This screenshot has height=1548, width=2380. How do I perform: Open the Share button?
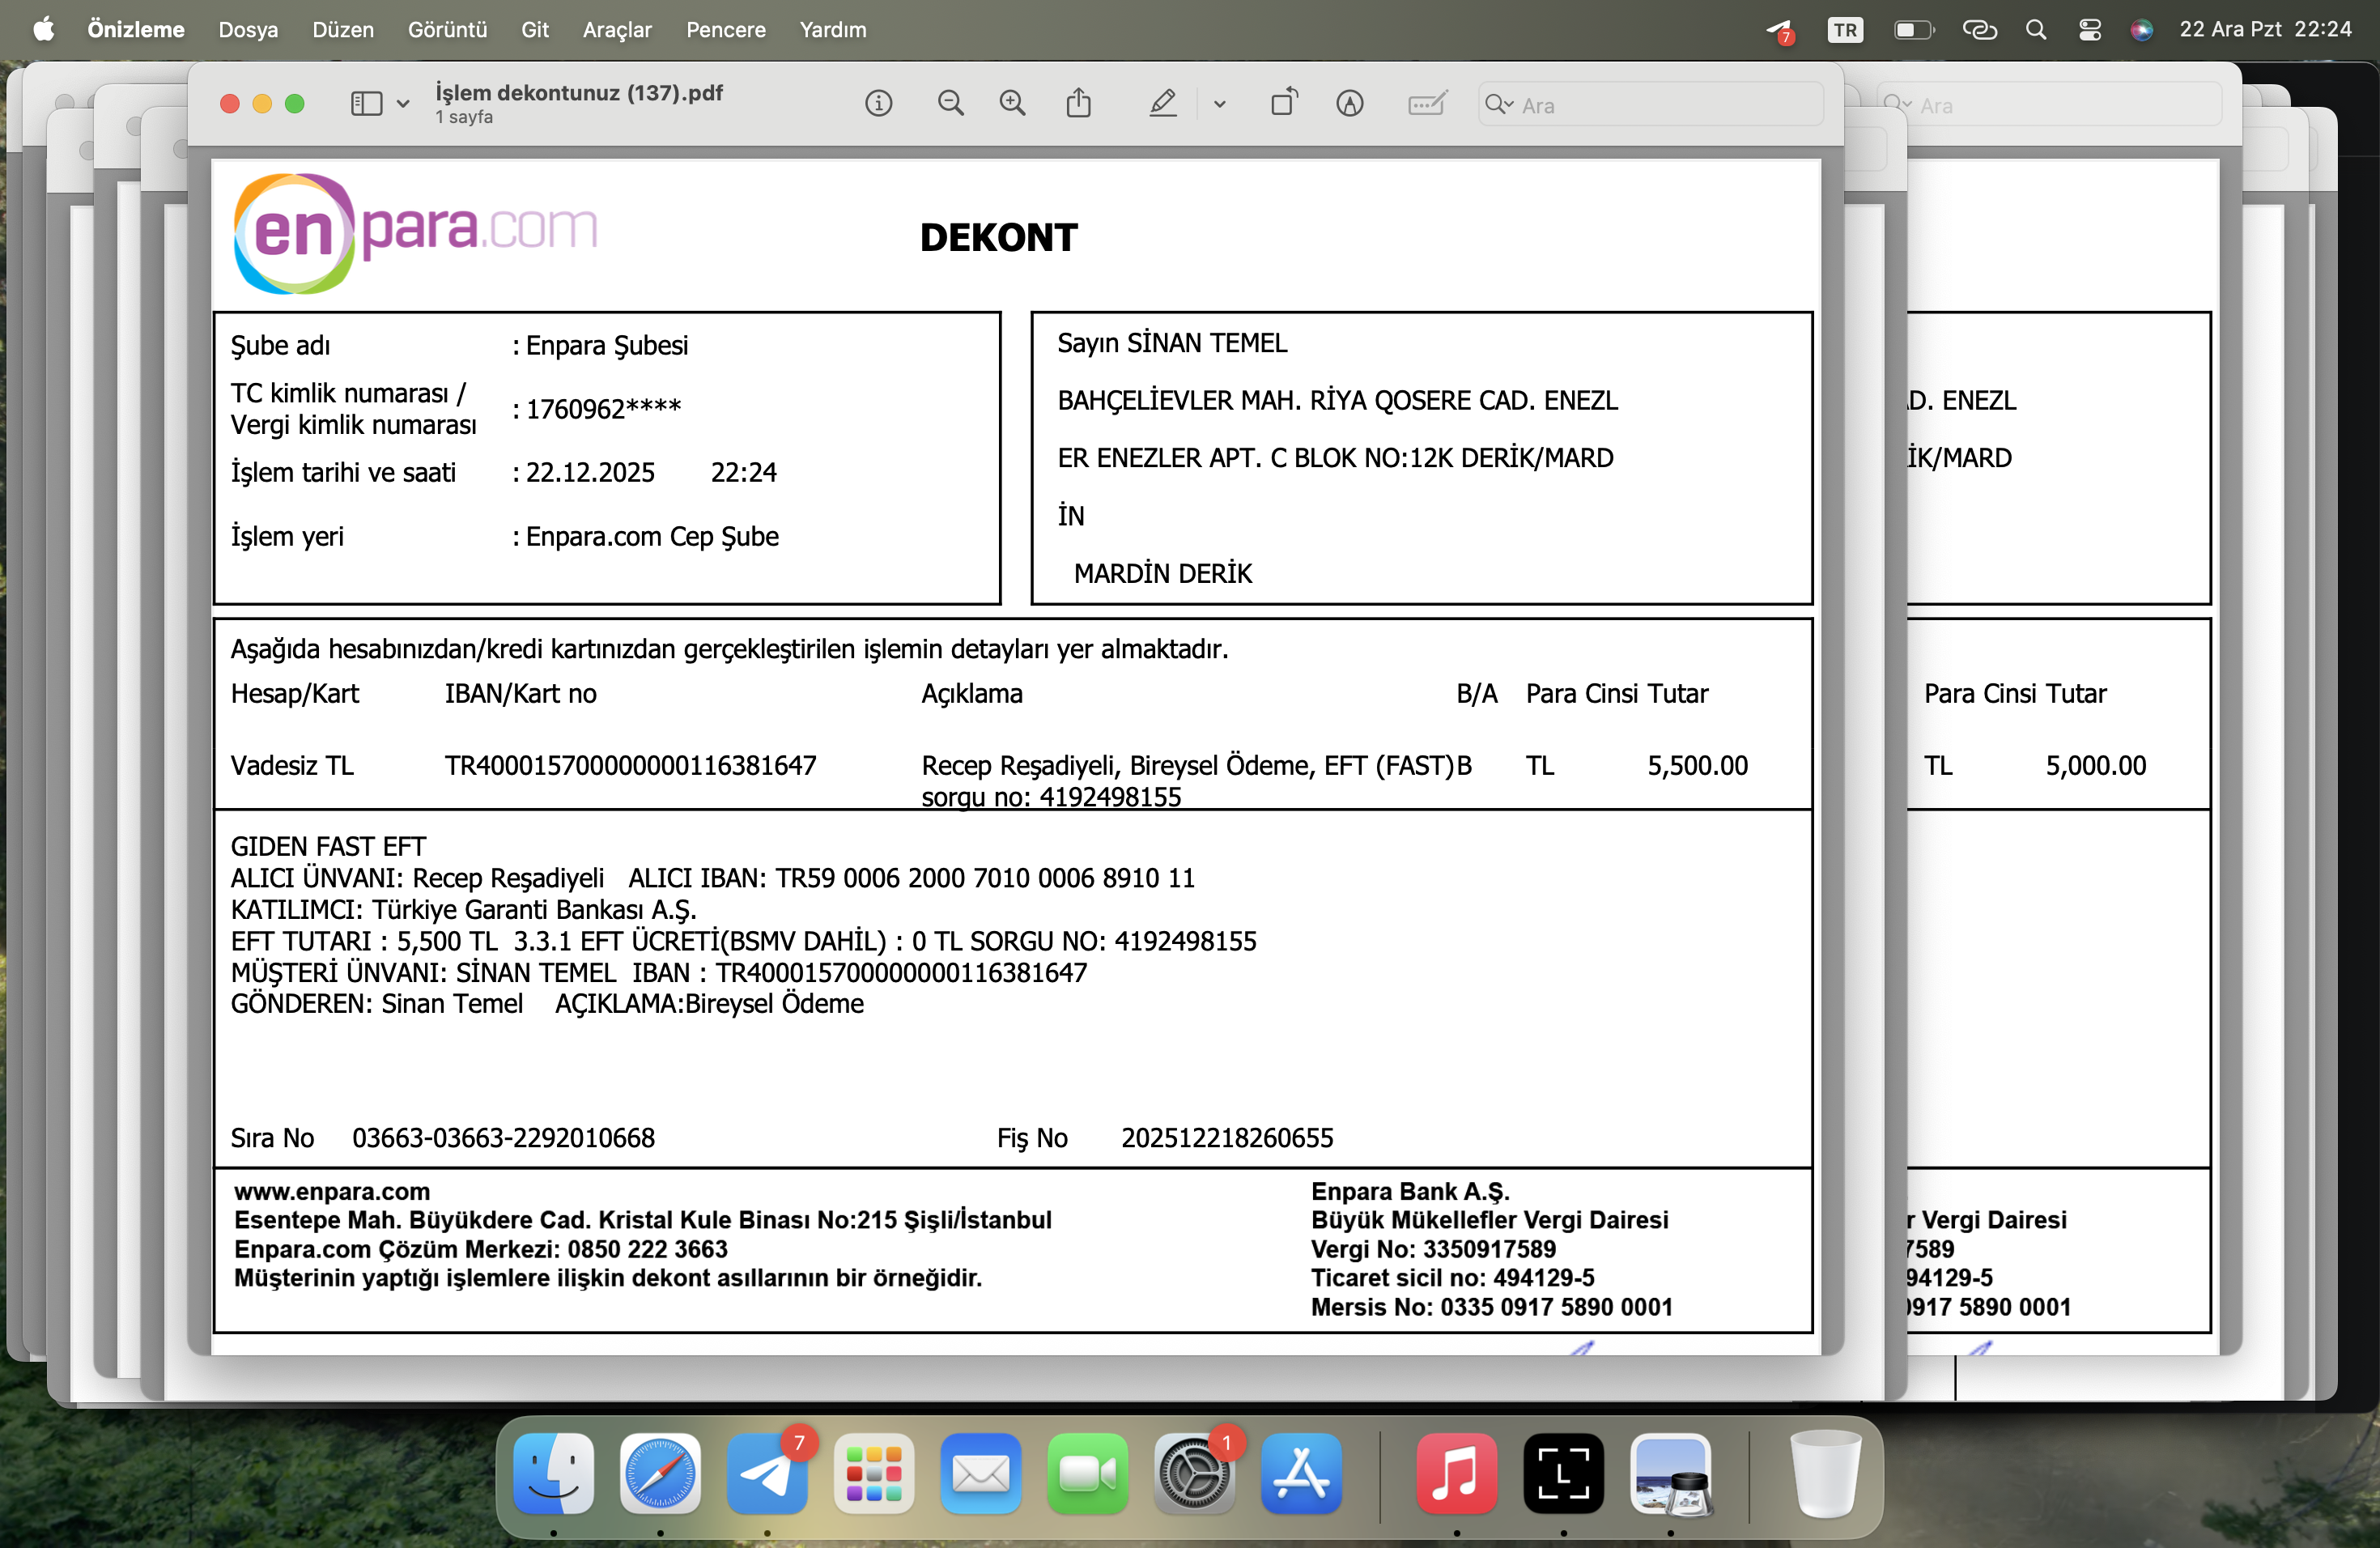coord(1078,103)
